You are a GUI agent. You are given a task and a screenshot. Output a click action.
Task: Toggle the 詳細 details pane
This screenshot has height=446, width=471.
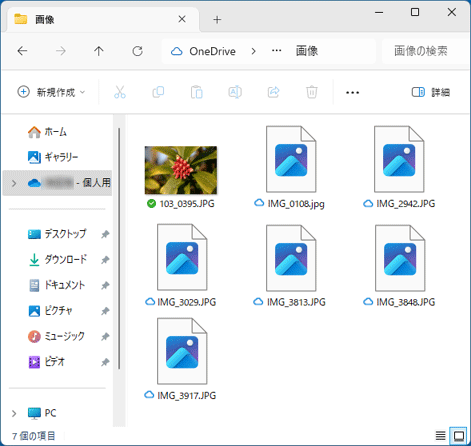pos(431,92)
